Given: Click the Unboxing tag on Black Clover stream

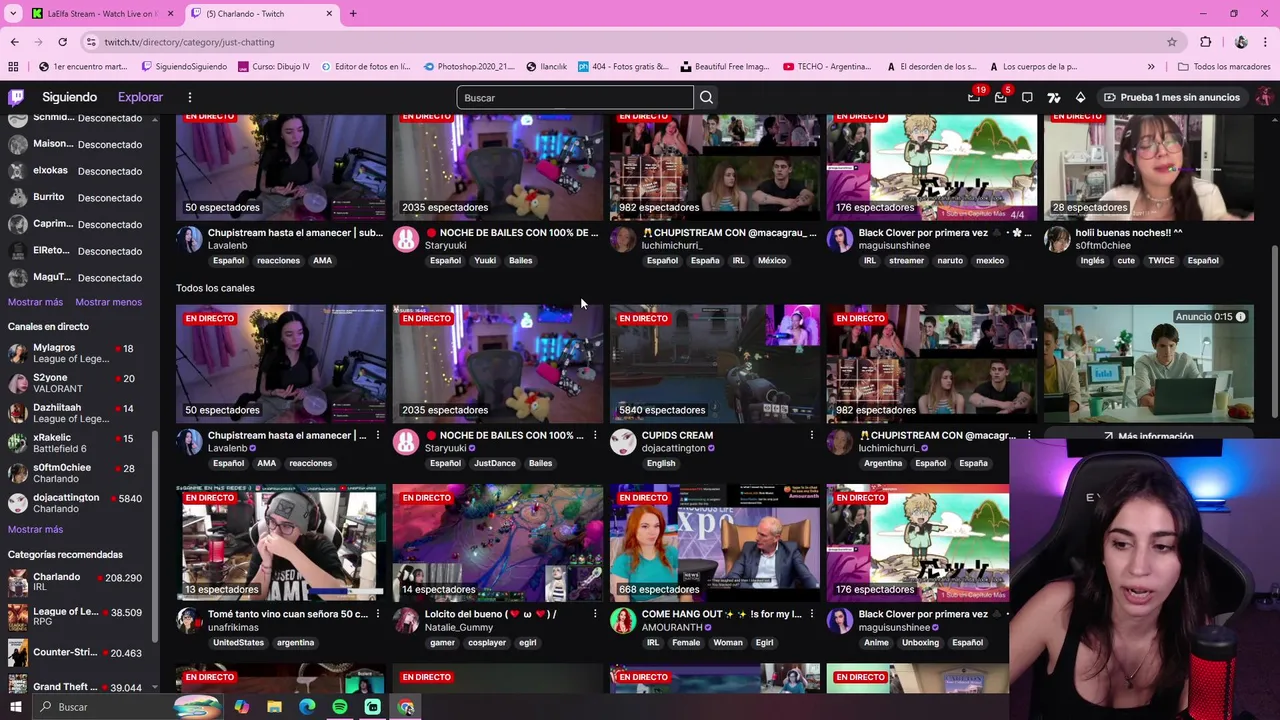Looking at the screenshot, I should coord(920,643).
